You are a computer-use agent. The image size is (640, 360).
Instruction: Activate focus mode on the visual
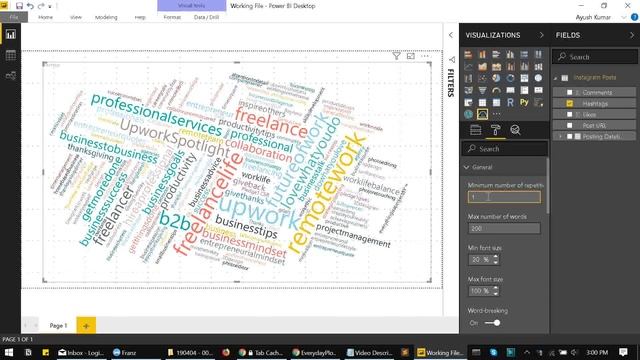pos(411,56)
